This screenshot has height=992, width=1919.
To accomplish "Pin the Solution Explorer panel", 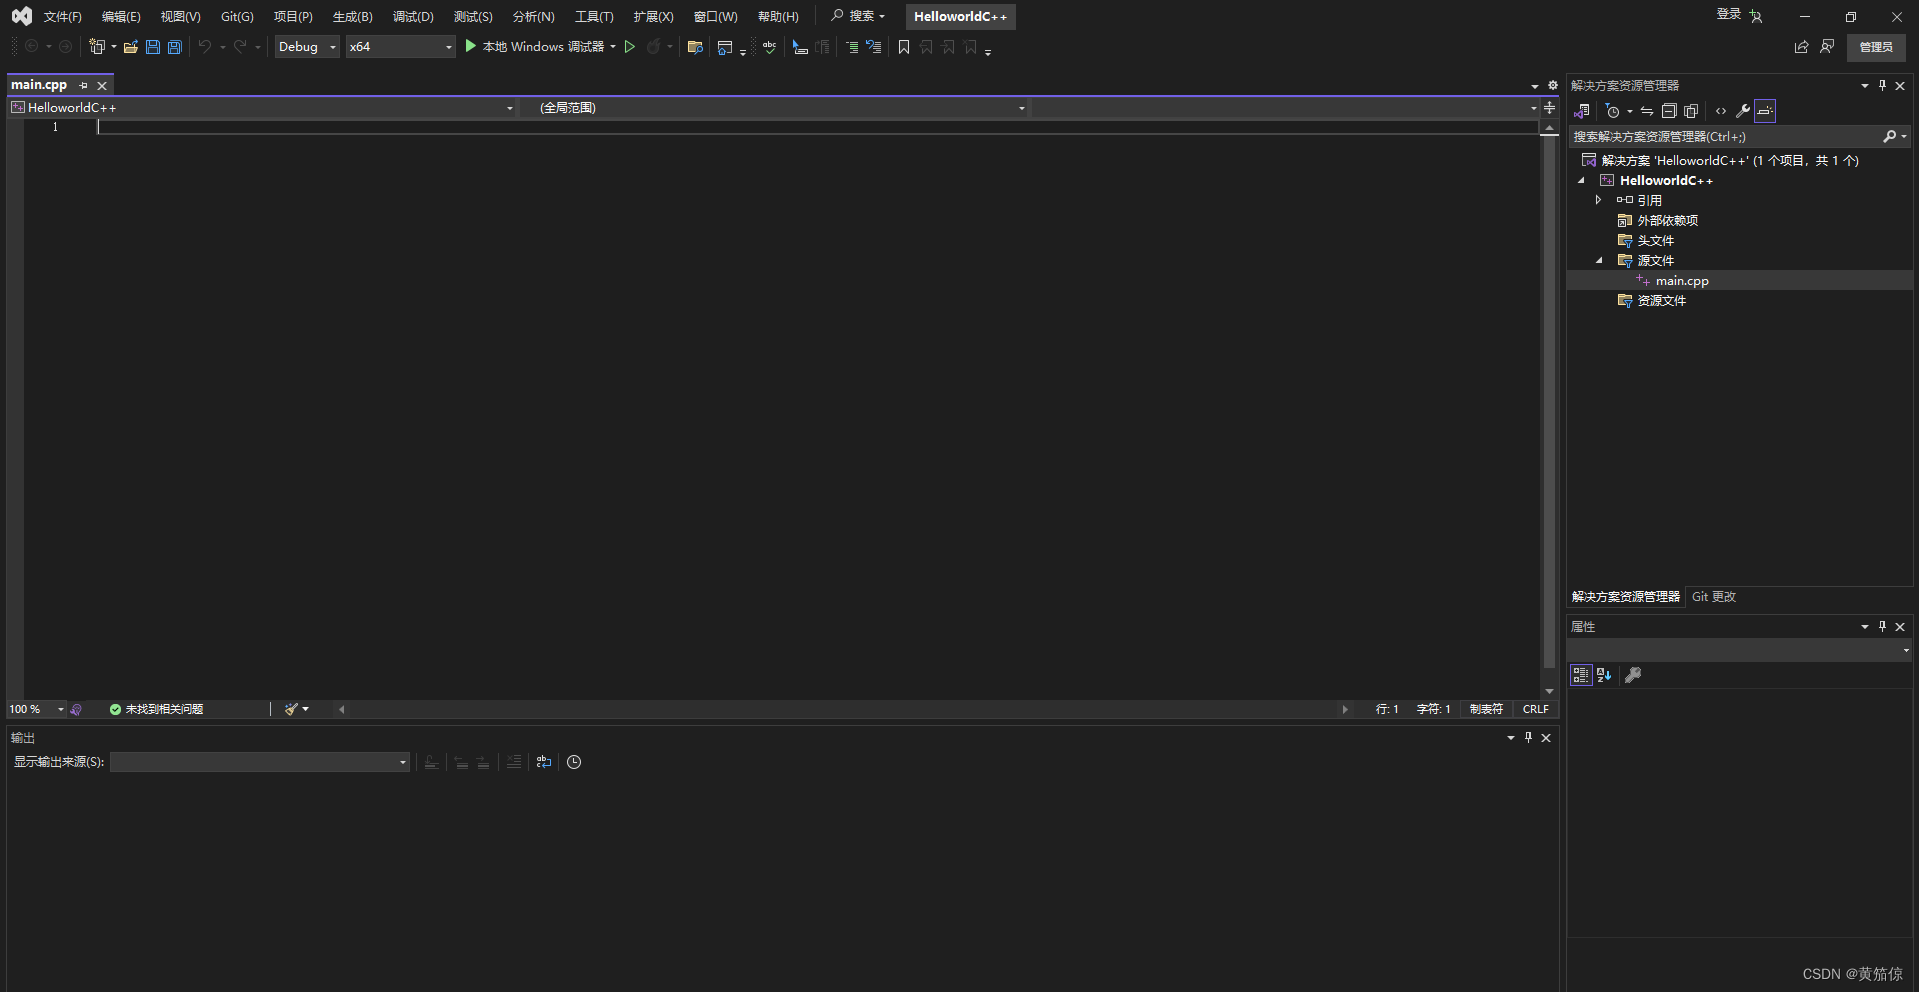I will tap(1881, 85).
